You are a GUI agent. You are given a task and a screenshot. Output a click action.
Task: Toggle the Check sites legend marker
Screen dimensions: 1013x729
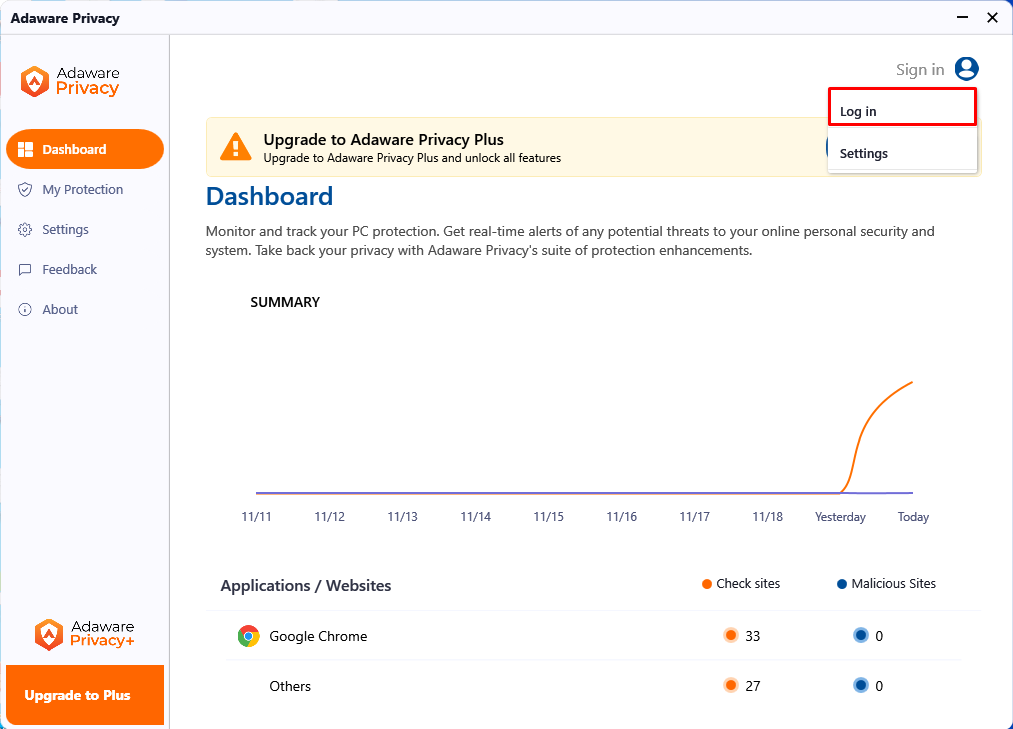[706, 583]
